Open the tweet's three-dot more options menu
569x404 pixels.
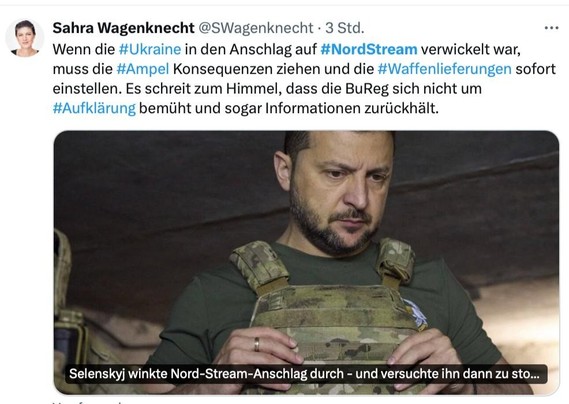click(x=551, y=28)
